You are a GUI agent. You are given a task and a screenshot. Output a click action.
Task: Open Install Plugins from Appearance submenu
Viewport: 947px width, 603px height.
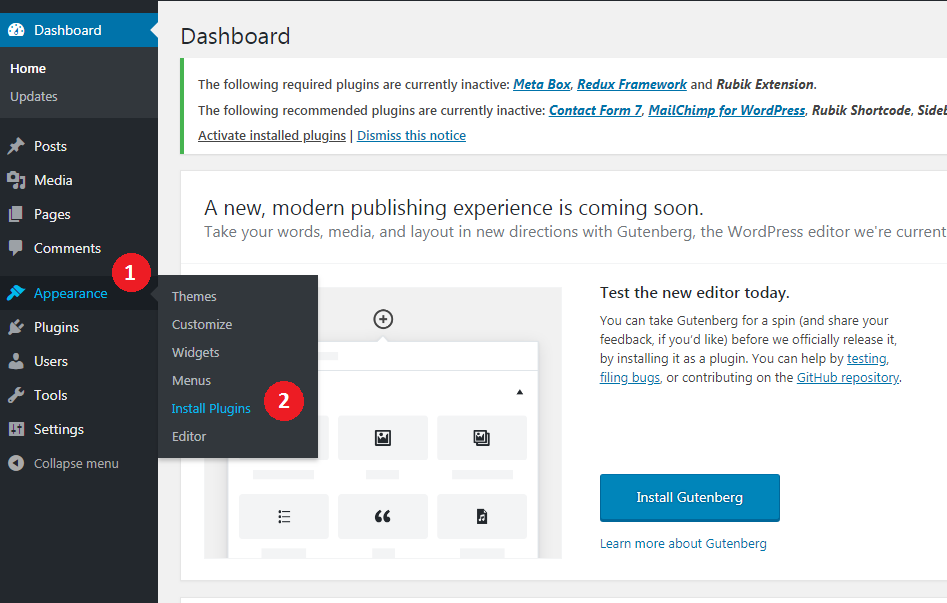click(211, 408)
